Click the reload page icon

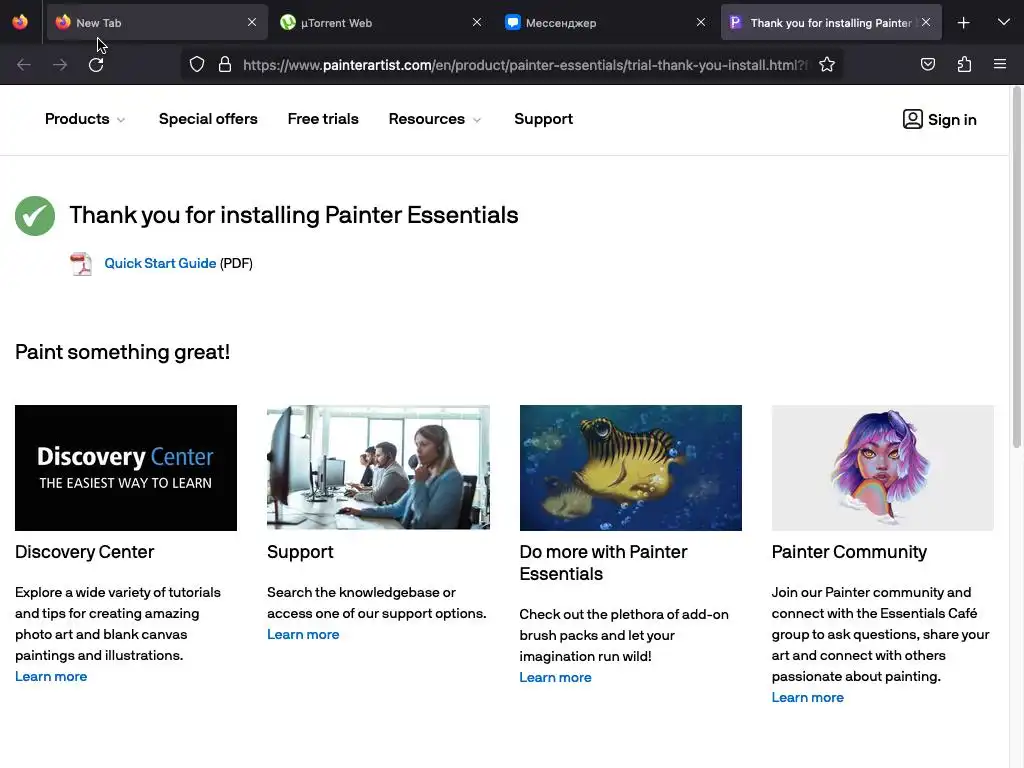click(96, 65)
